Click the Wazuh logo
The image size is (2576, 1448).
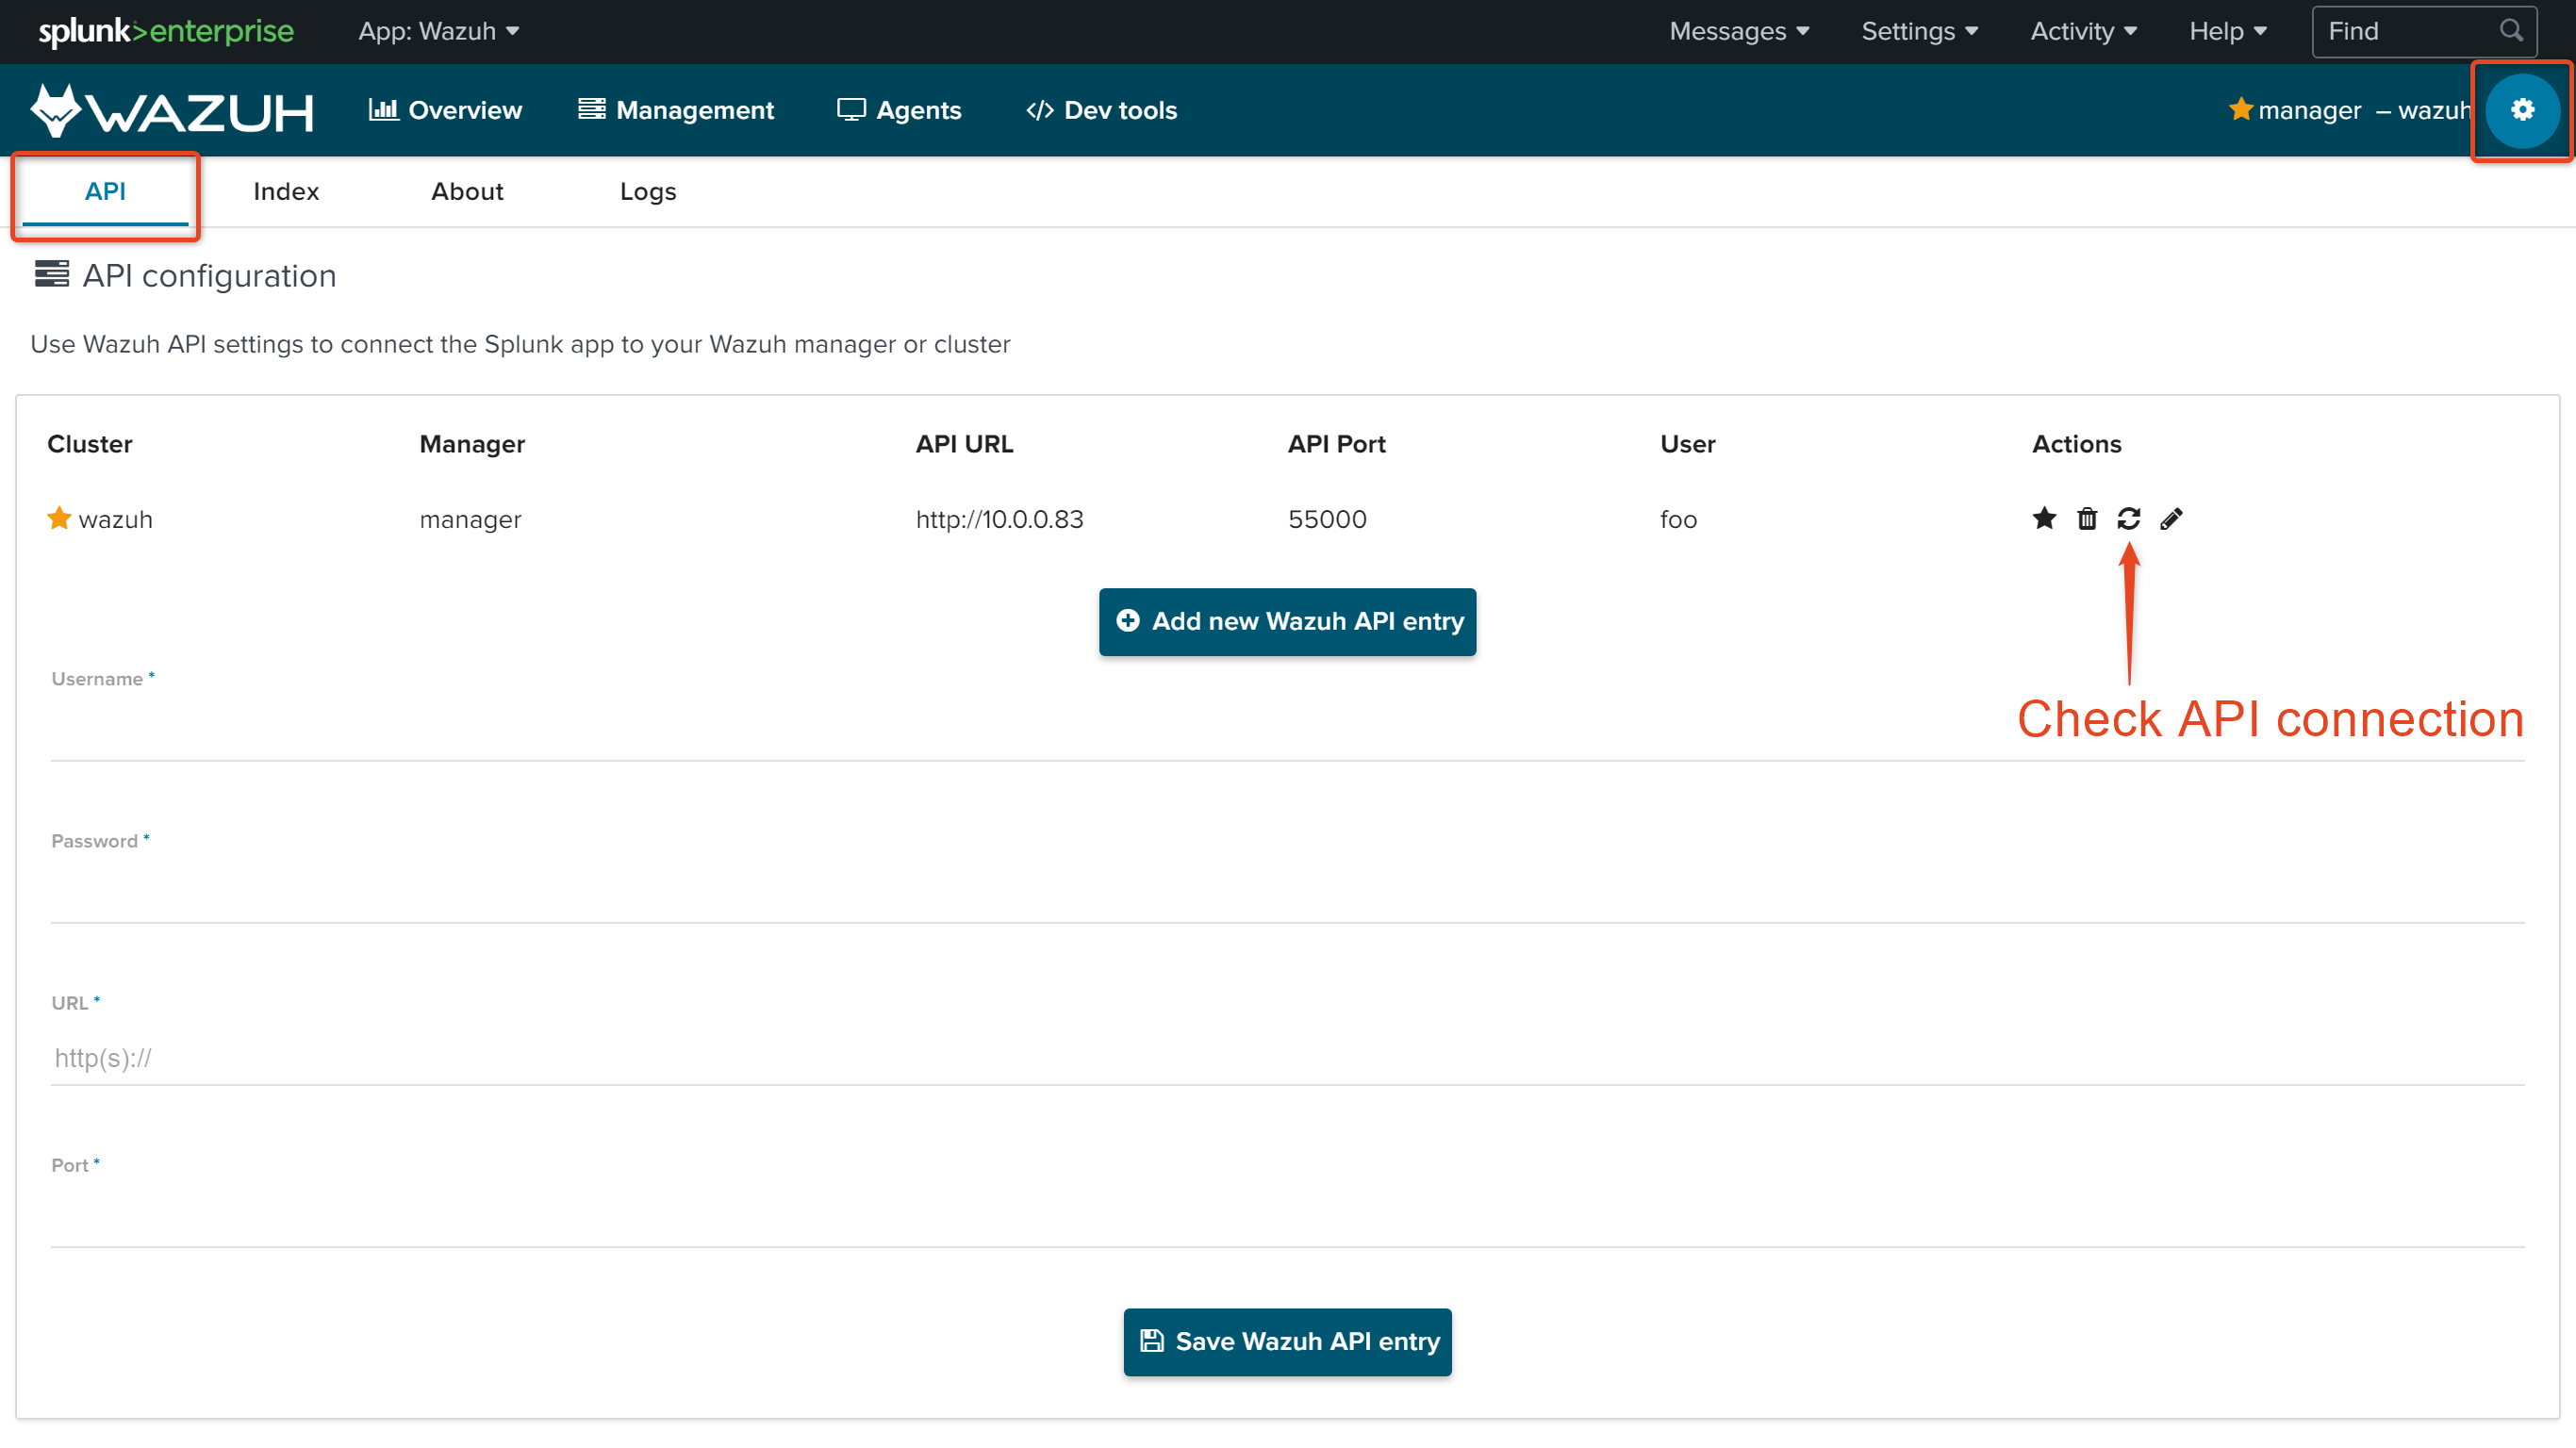tap(172, 110)
